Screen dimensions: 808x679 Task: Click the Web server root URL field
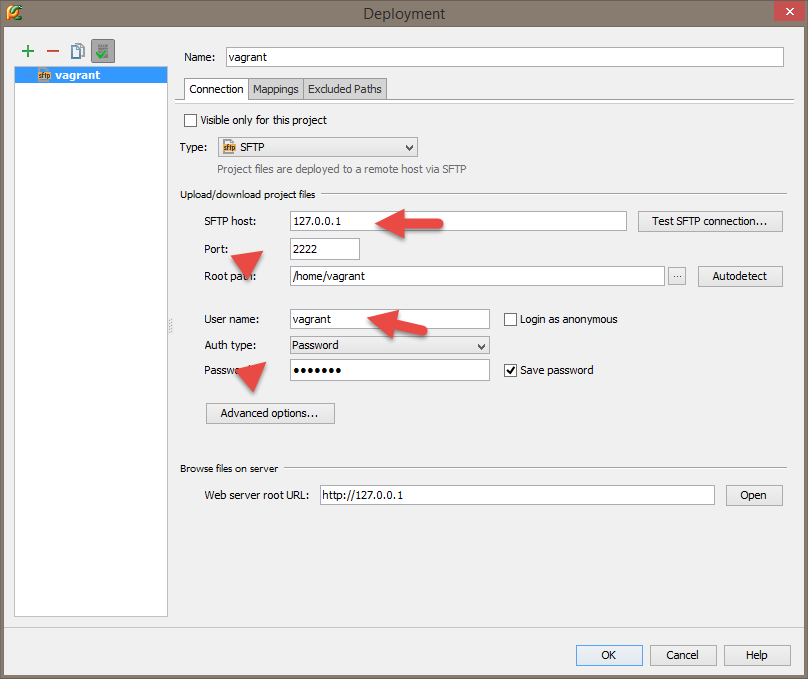click(x=516, y=495)
